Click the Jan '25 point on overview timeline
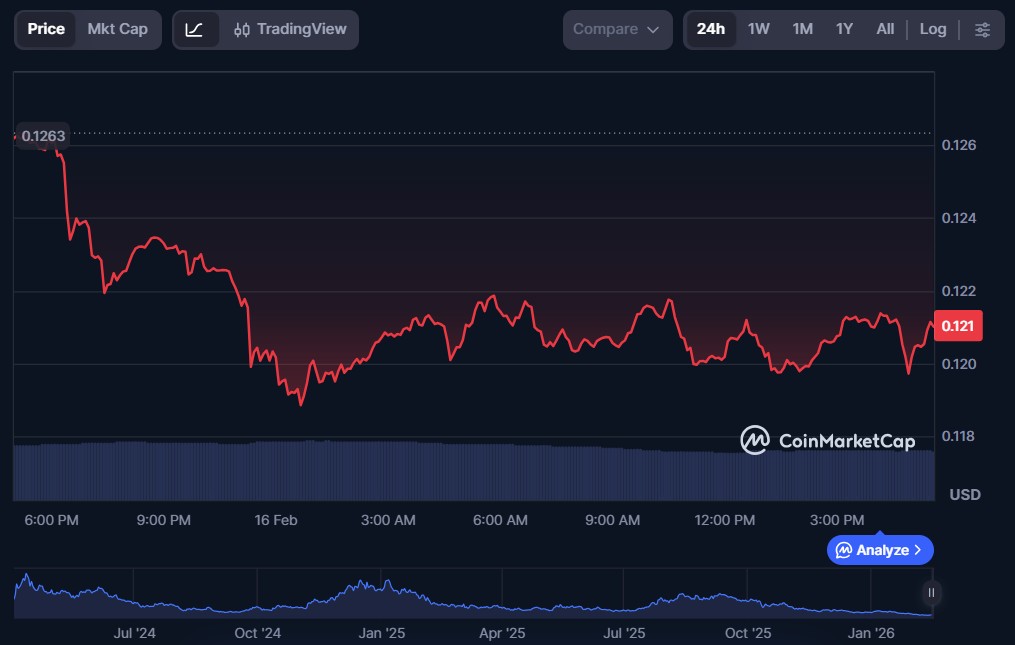The width and height of the screenshot is (1015, 645). click(381, 633)
